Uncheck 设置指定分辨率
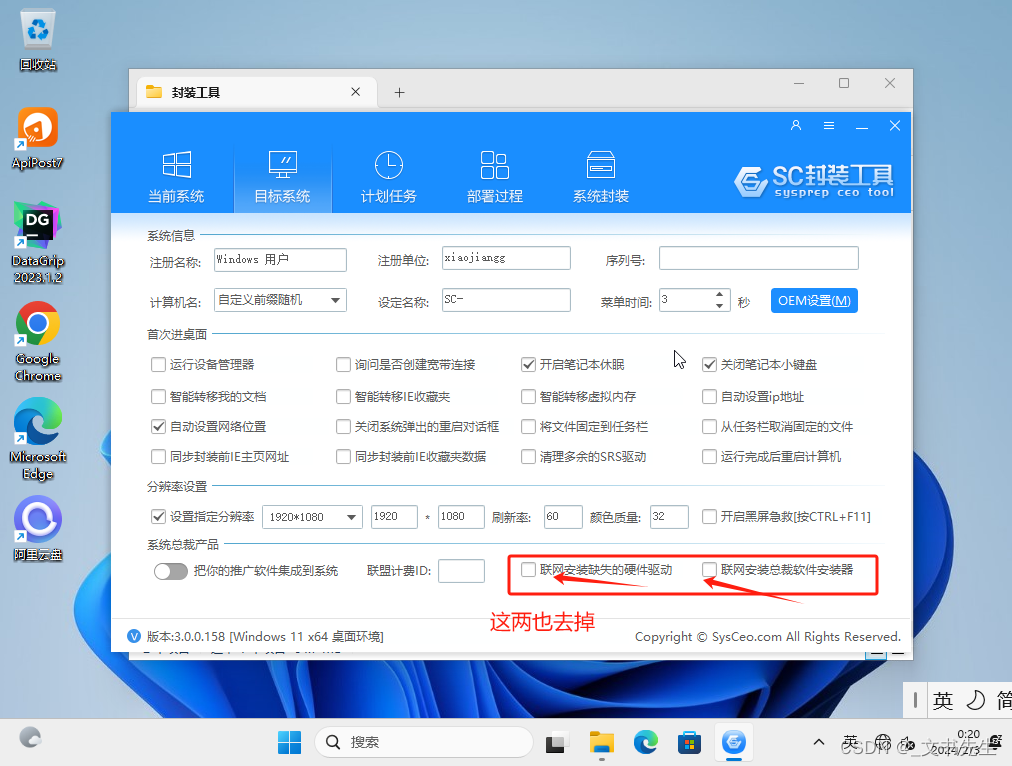The width and height of the screenshot is (1012, 766). (158, 516)
